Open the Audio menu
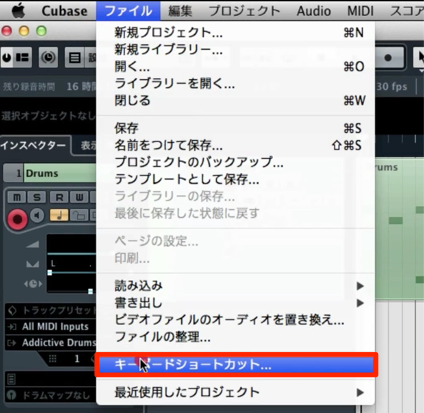This screenshot has height=413, width=424. [314, 11]
